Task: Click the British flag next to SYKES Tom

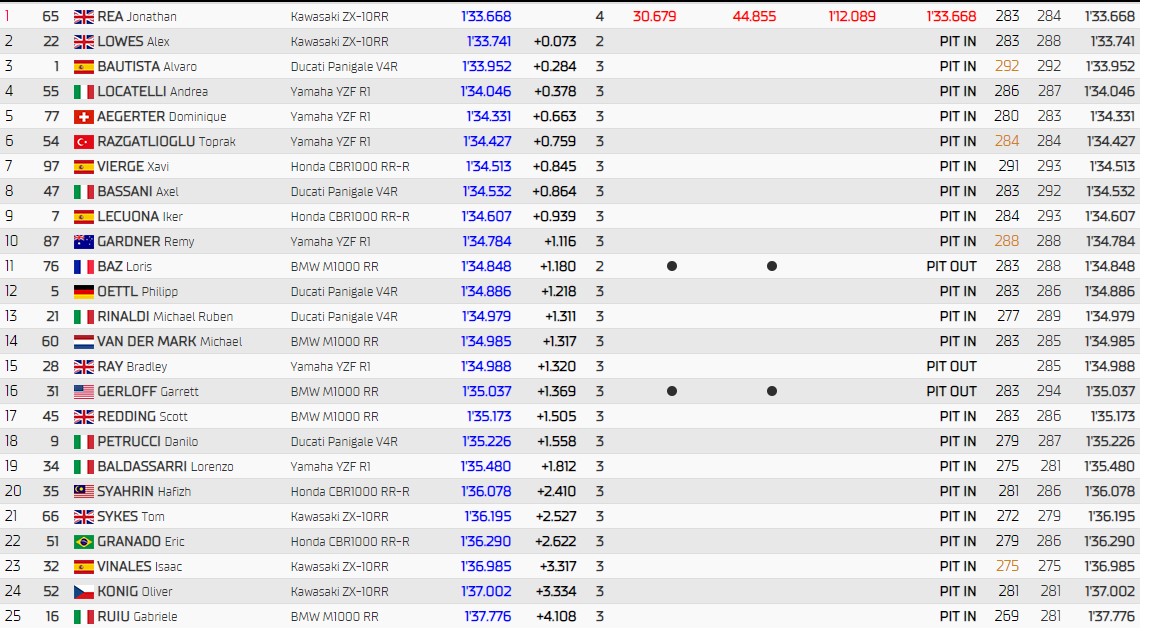Action: [84, 517]
